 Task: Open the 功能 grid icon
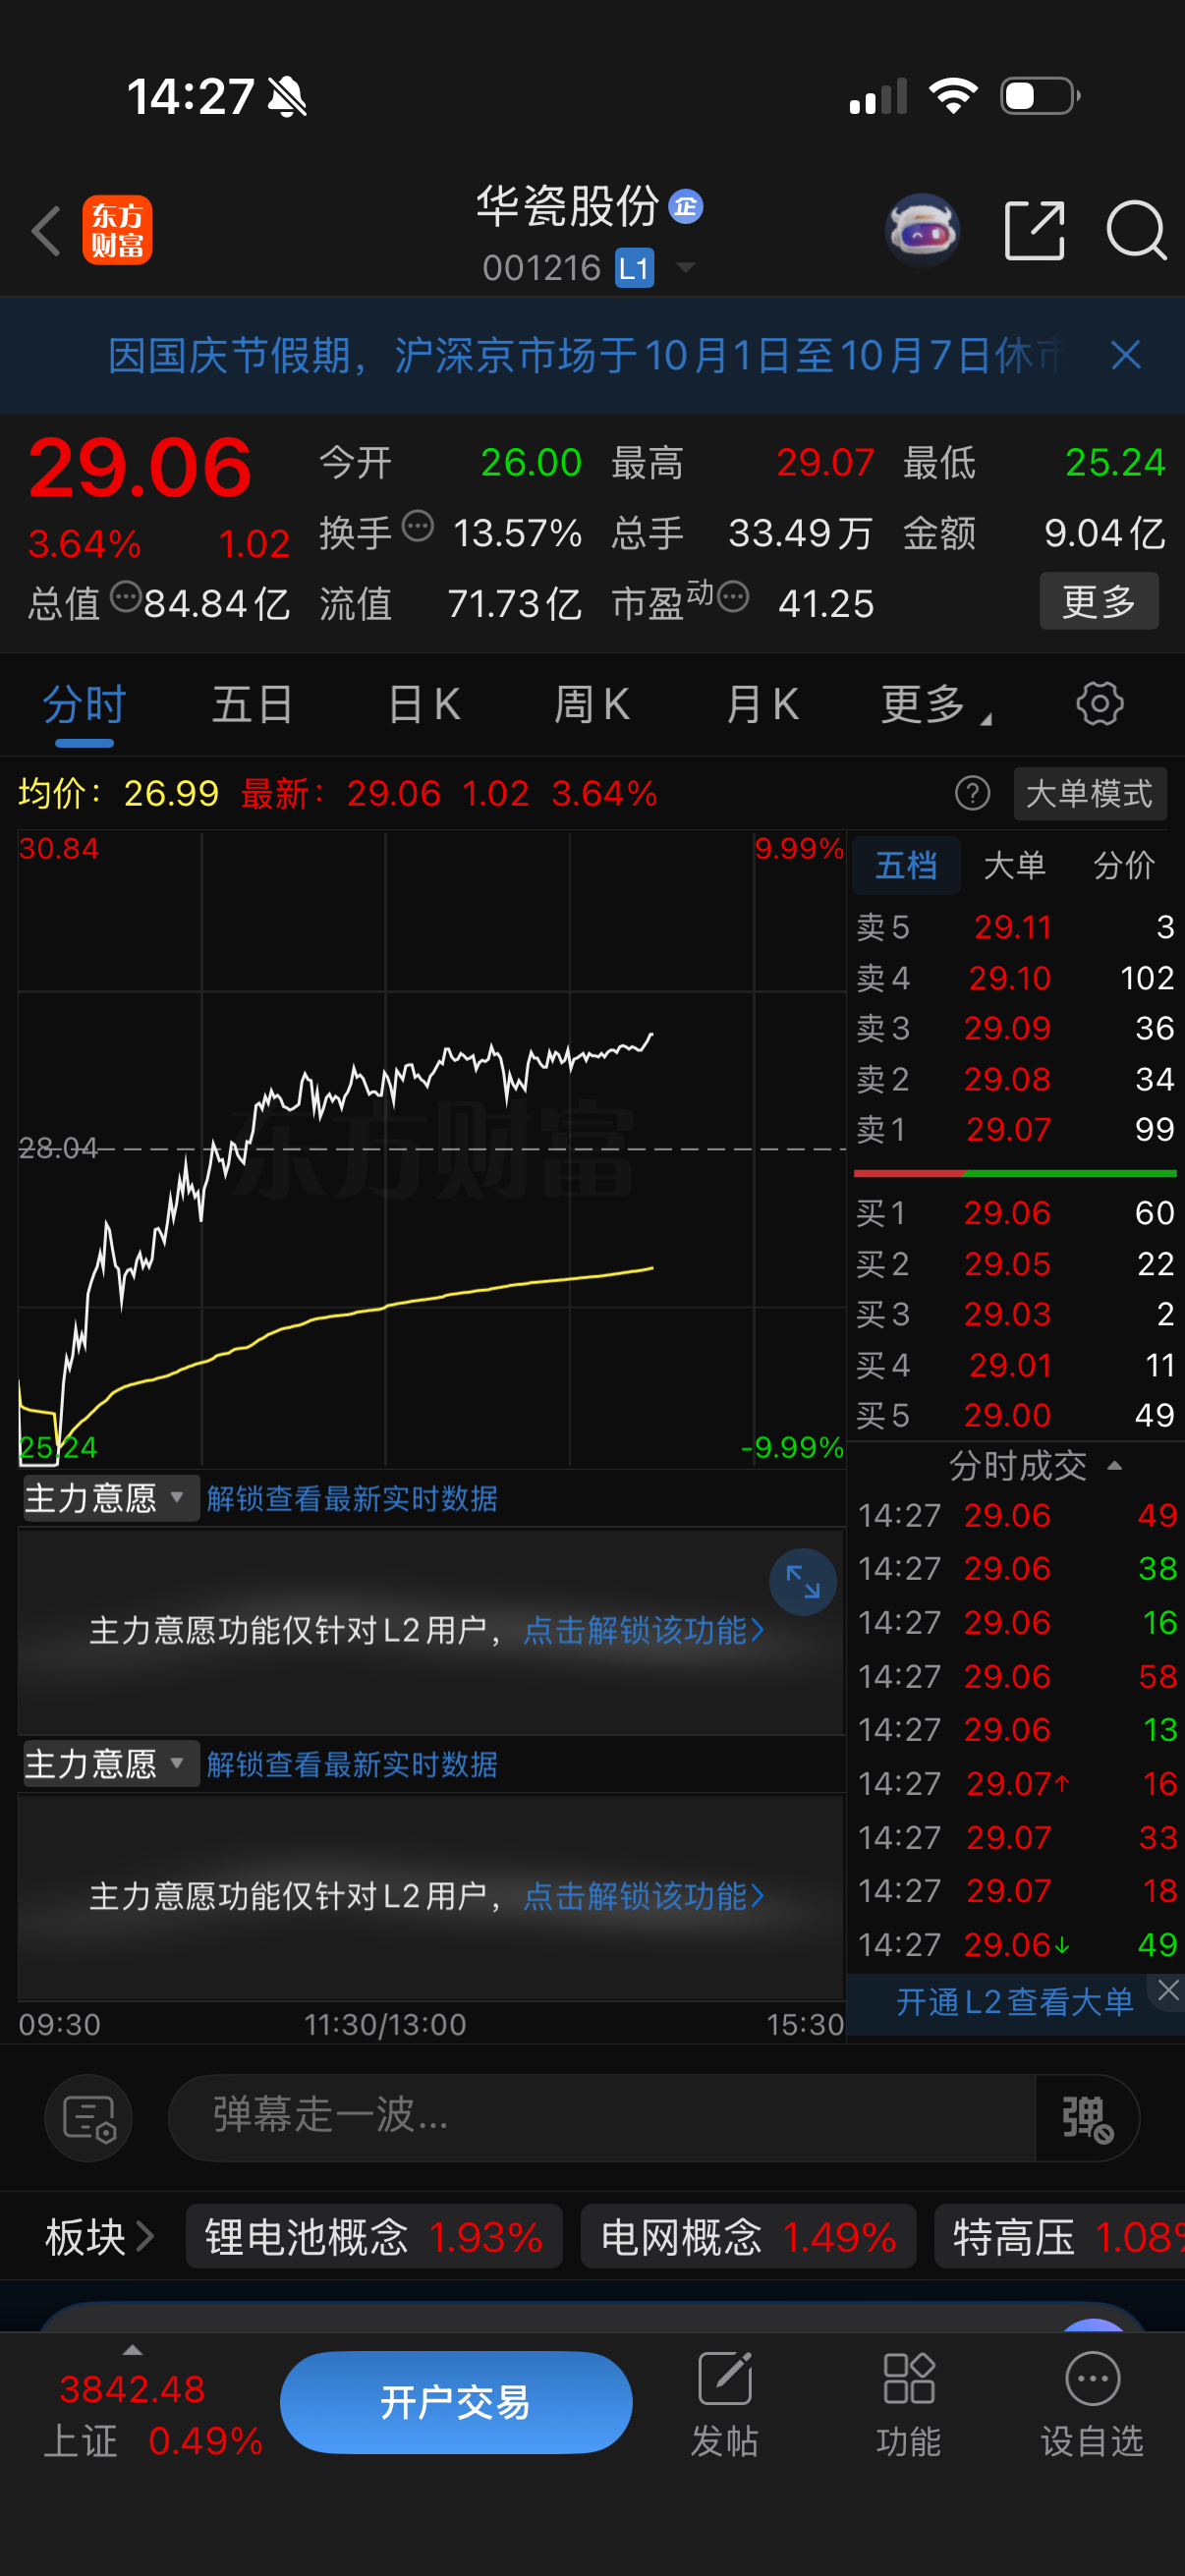click(x=909, y=2404)
